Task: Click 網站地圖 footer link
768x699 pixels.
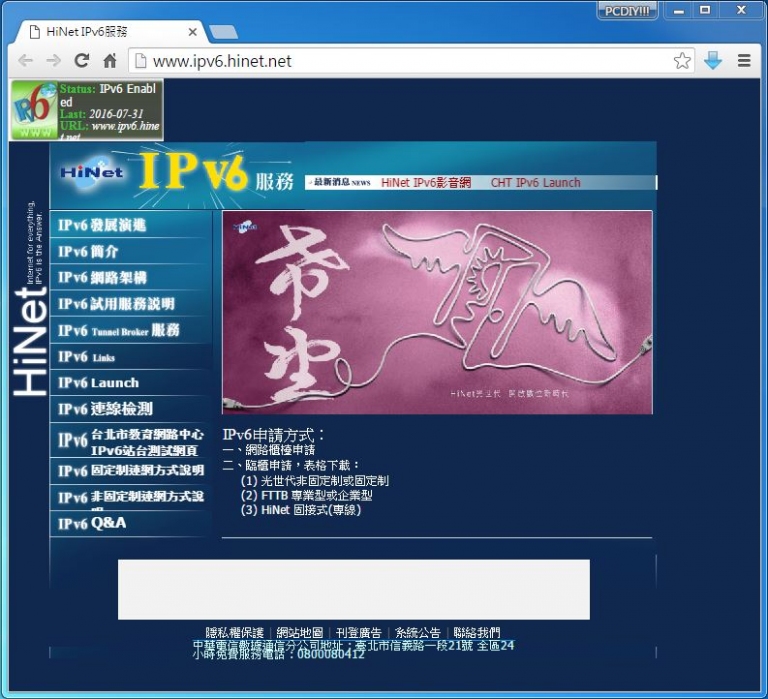Action: coord(300,632)
